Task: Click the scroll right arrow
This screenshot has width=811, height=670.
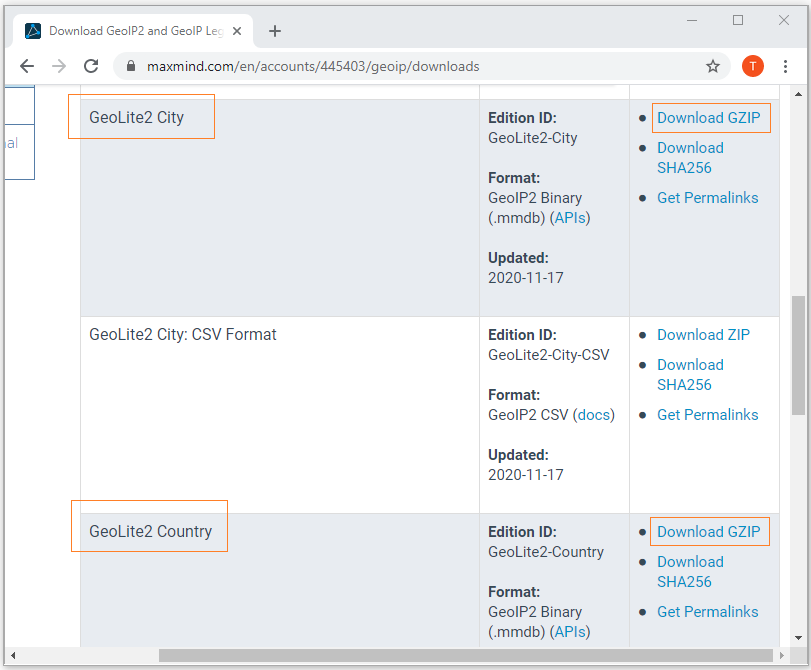Action: click(782, 656)
